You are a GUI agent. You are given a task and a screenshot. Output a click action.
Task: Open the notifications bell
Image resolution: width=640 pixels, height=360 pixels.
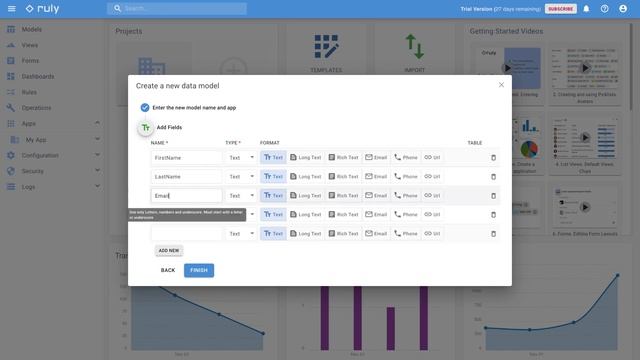[586, 9]
